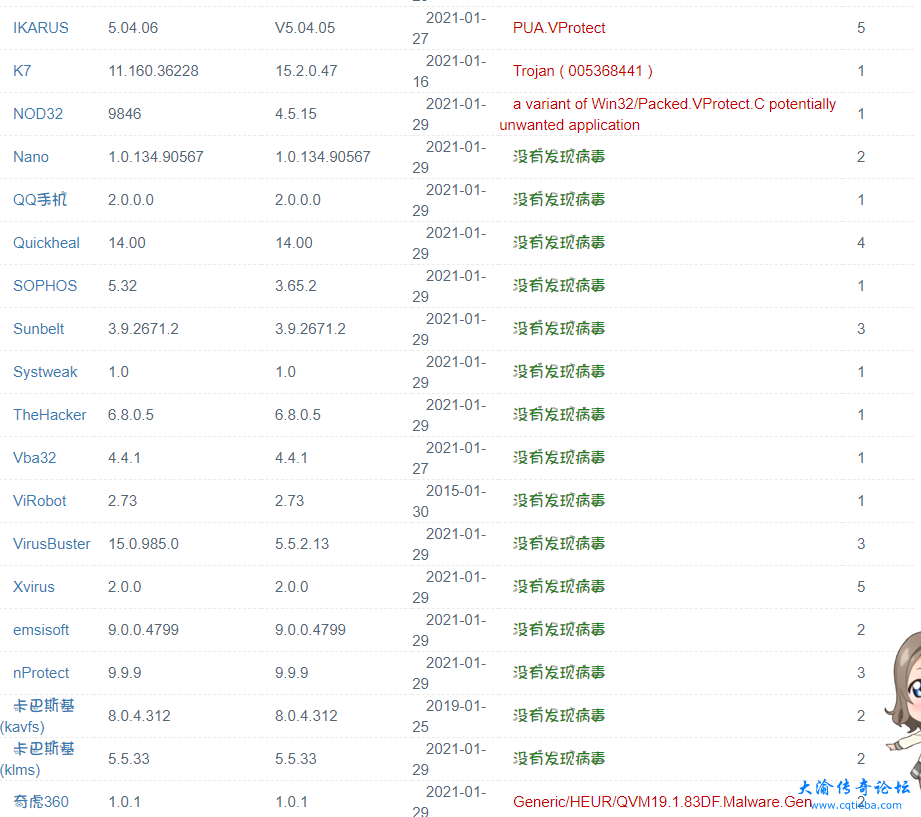Image resolution: width=921 pixels, height=817 pixels.
Task: Select the K7 date 2021-01-16
Action: [x=449, y=71]
